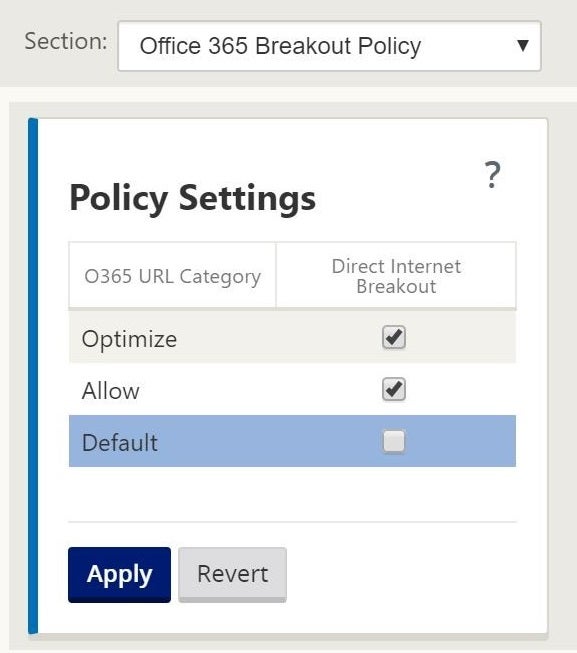Click the help question mark icon
This screenshot has height=653, width=577.
pos(492,175)
